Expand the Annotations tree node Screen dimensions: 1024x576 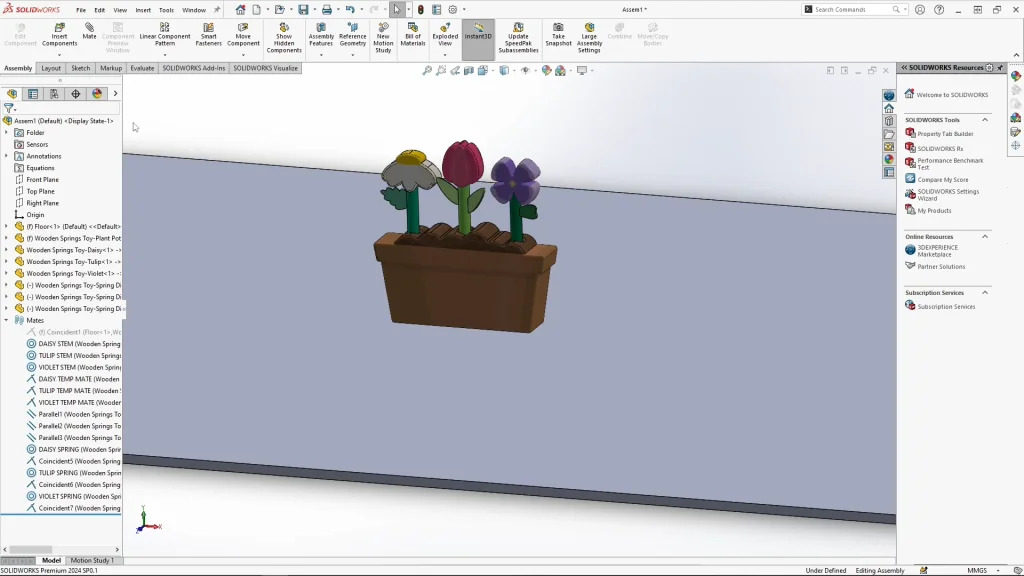(6, 156)
